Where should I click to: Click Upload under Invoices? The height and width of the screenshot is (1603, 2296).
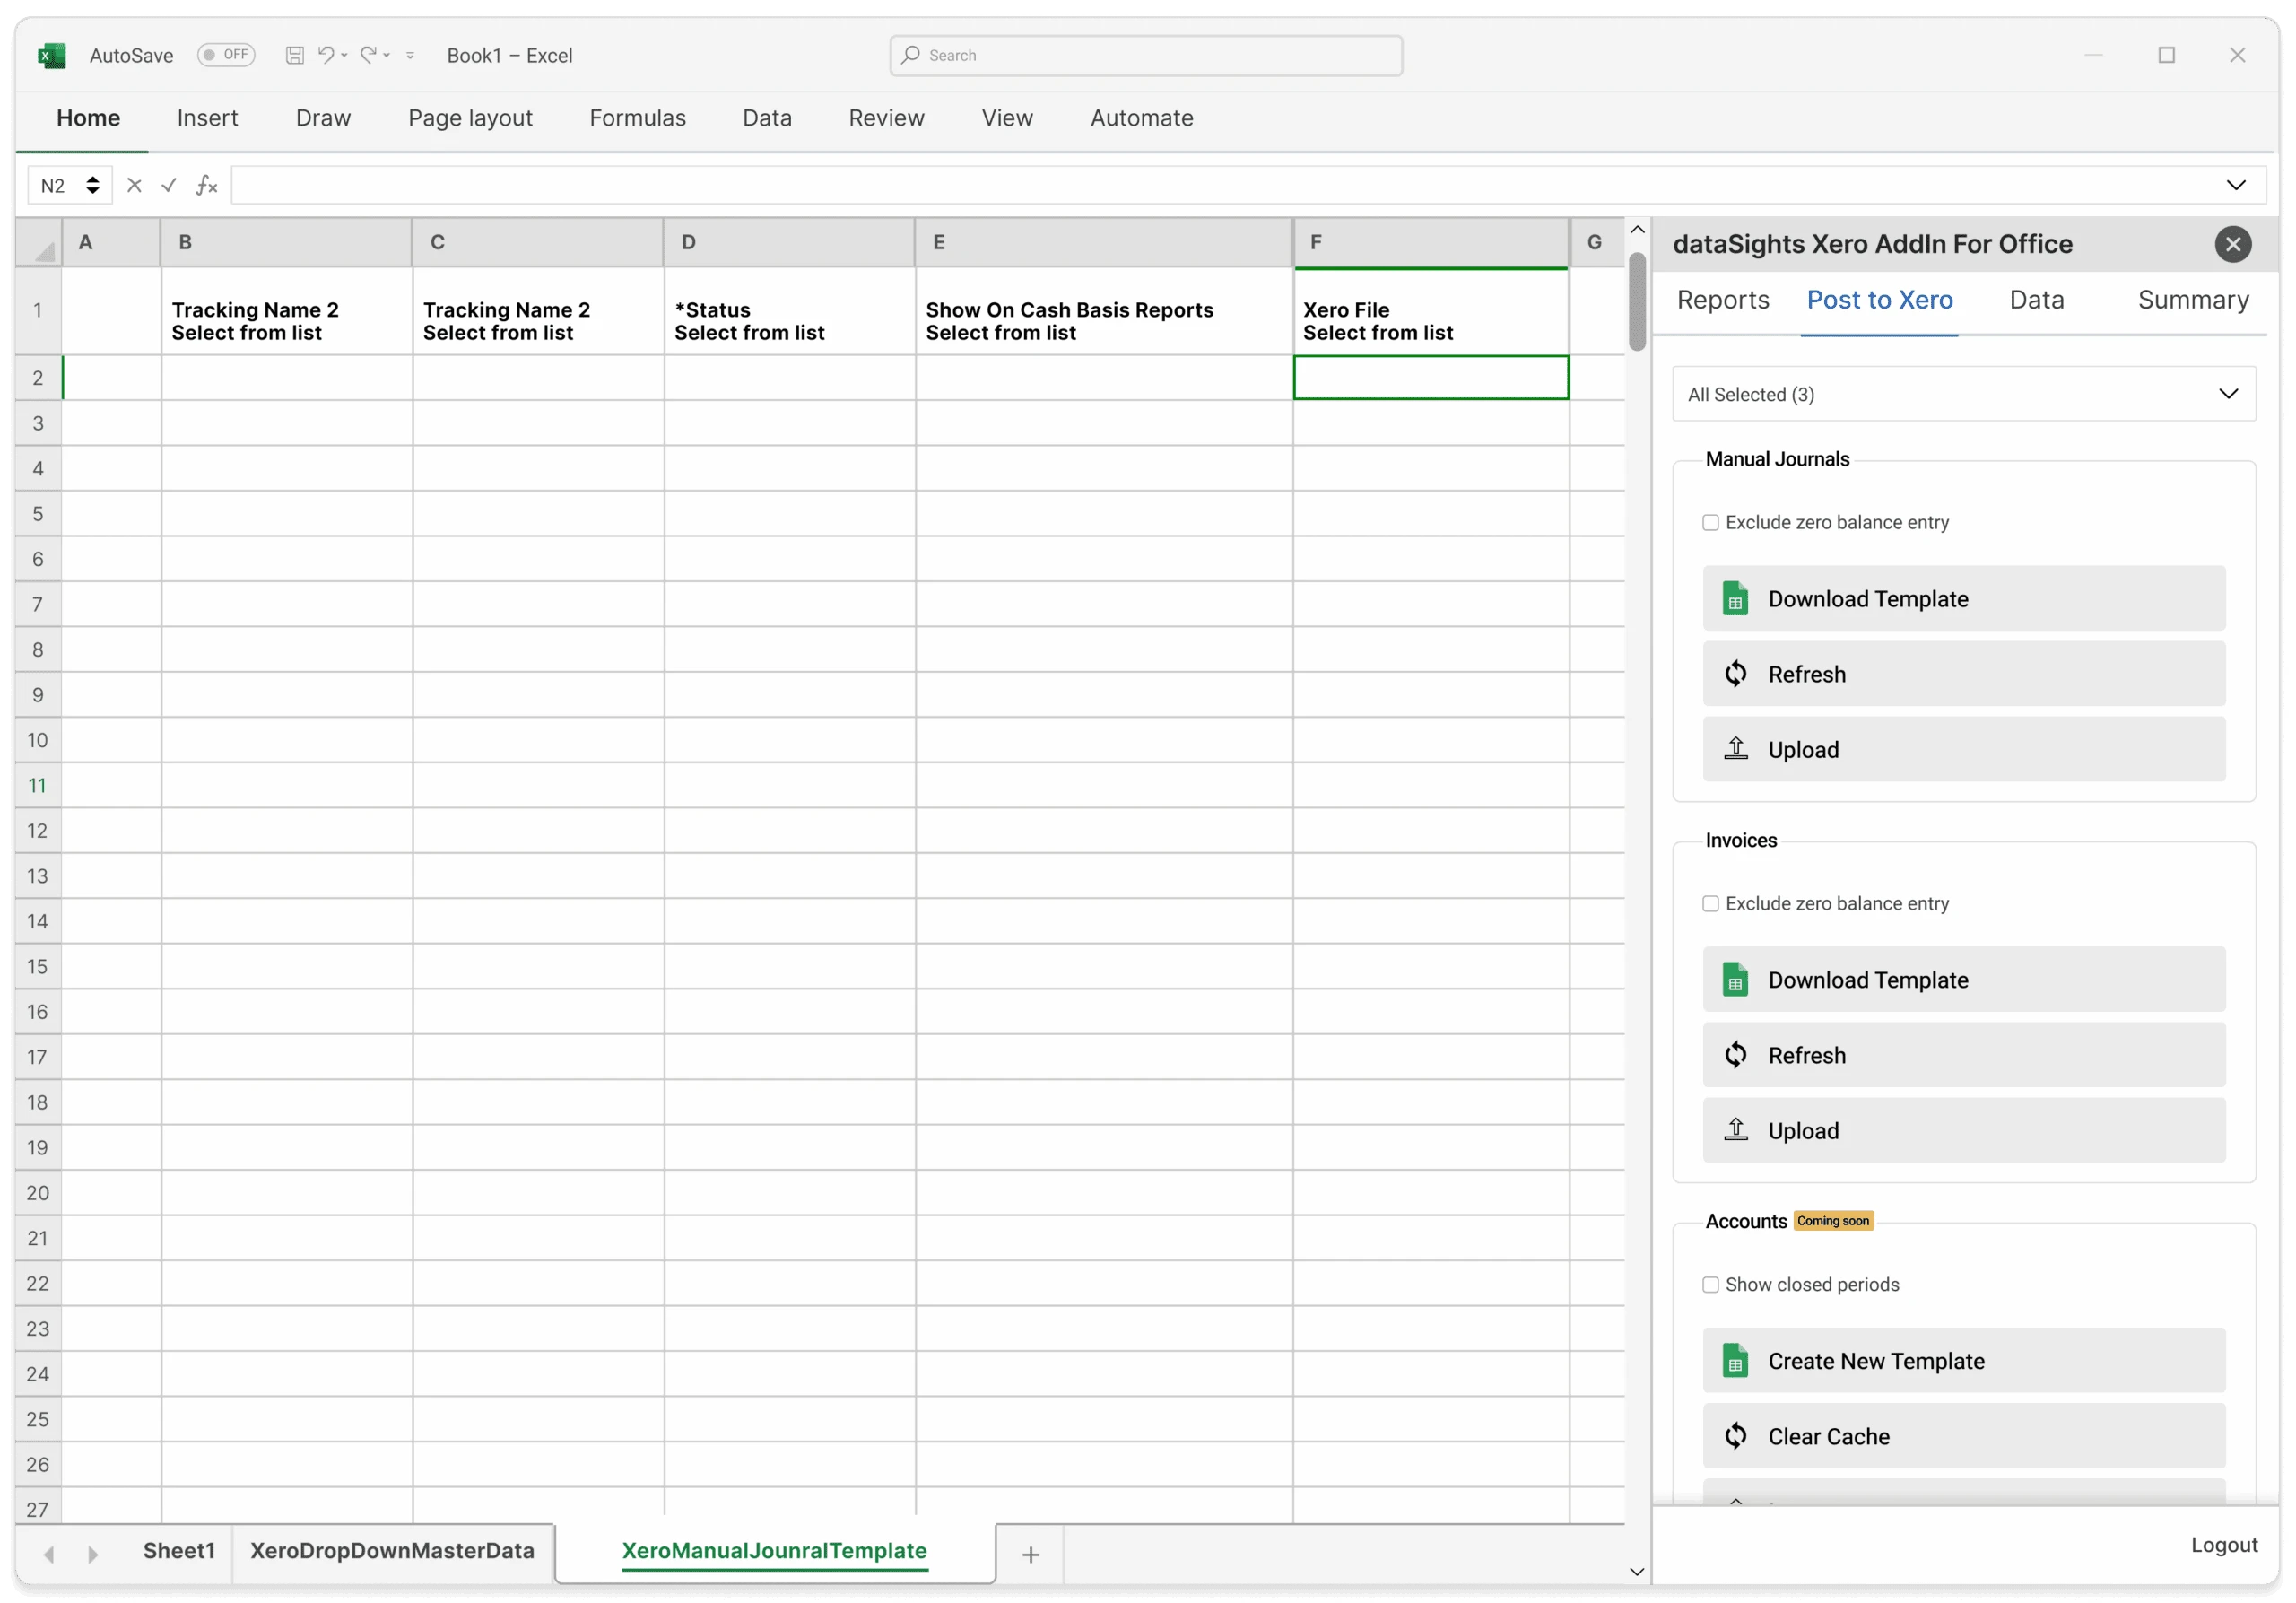(1964, 1131)
